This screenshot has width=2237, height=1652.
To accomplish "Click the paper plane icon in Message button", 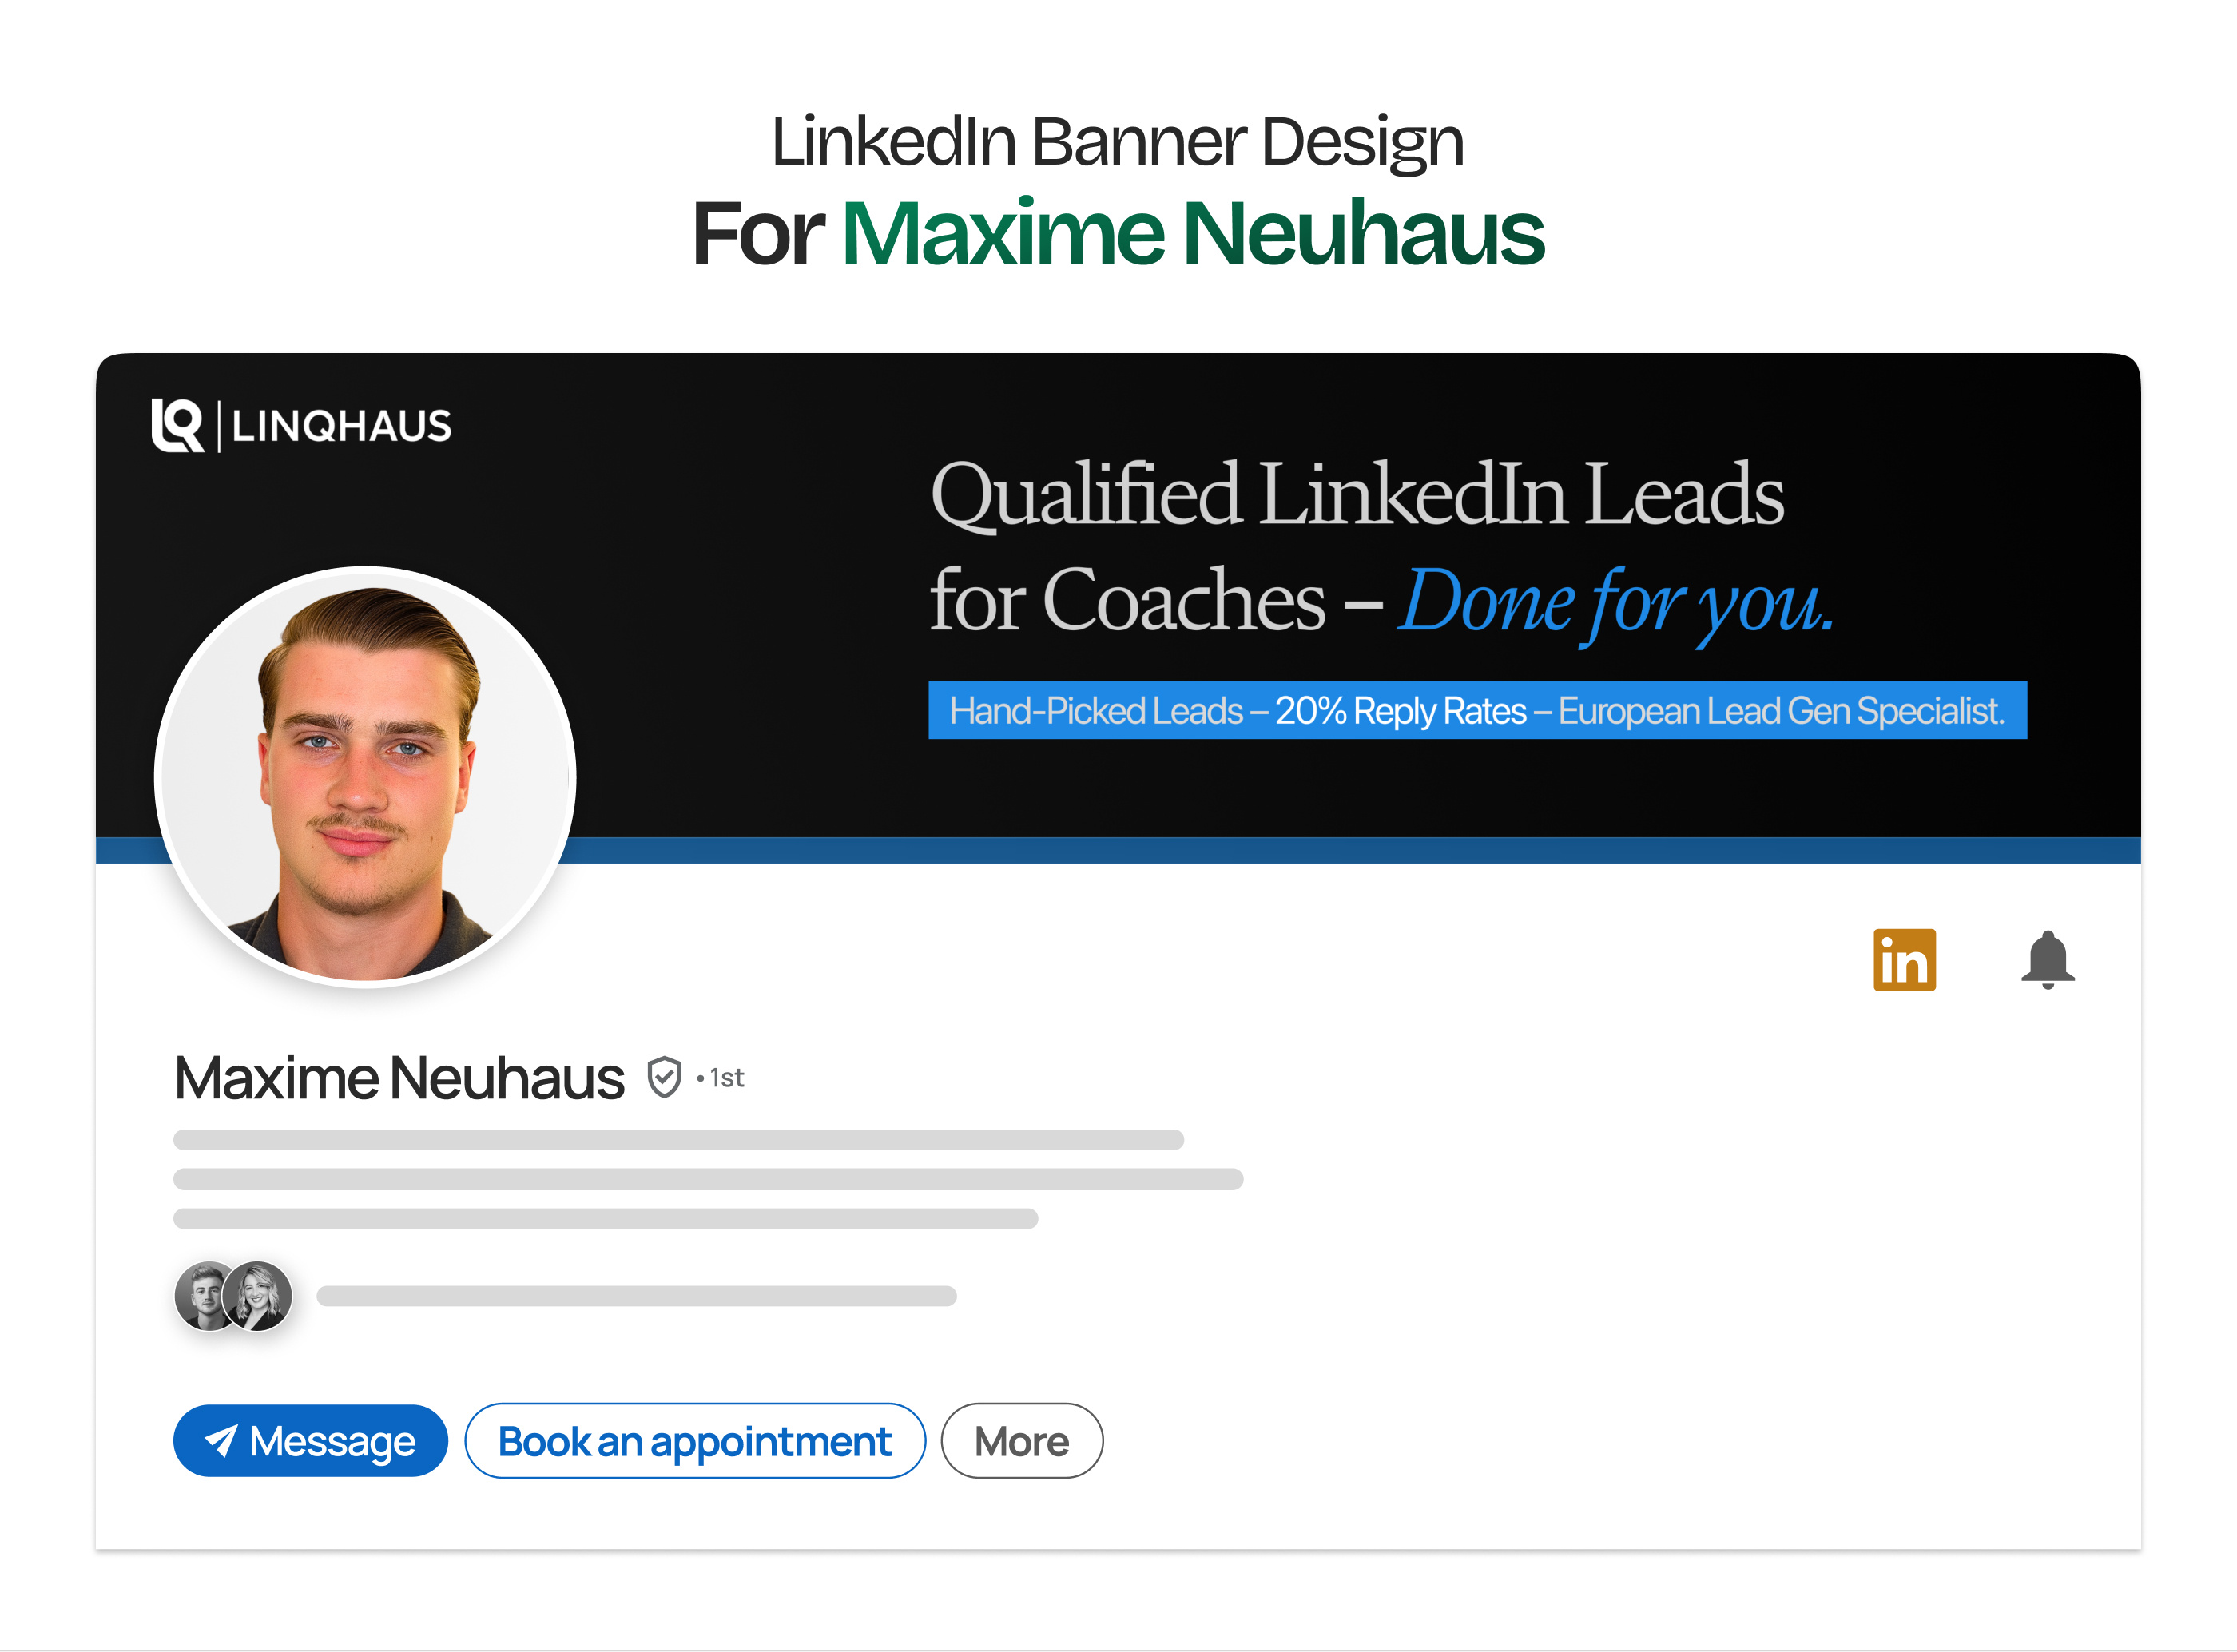I will [222, 1441].
